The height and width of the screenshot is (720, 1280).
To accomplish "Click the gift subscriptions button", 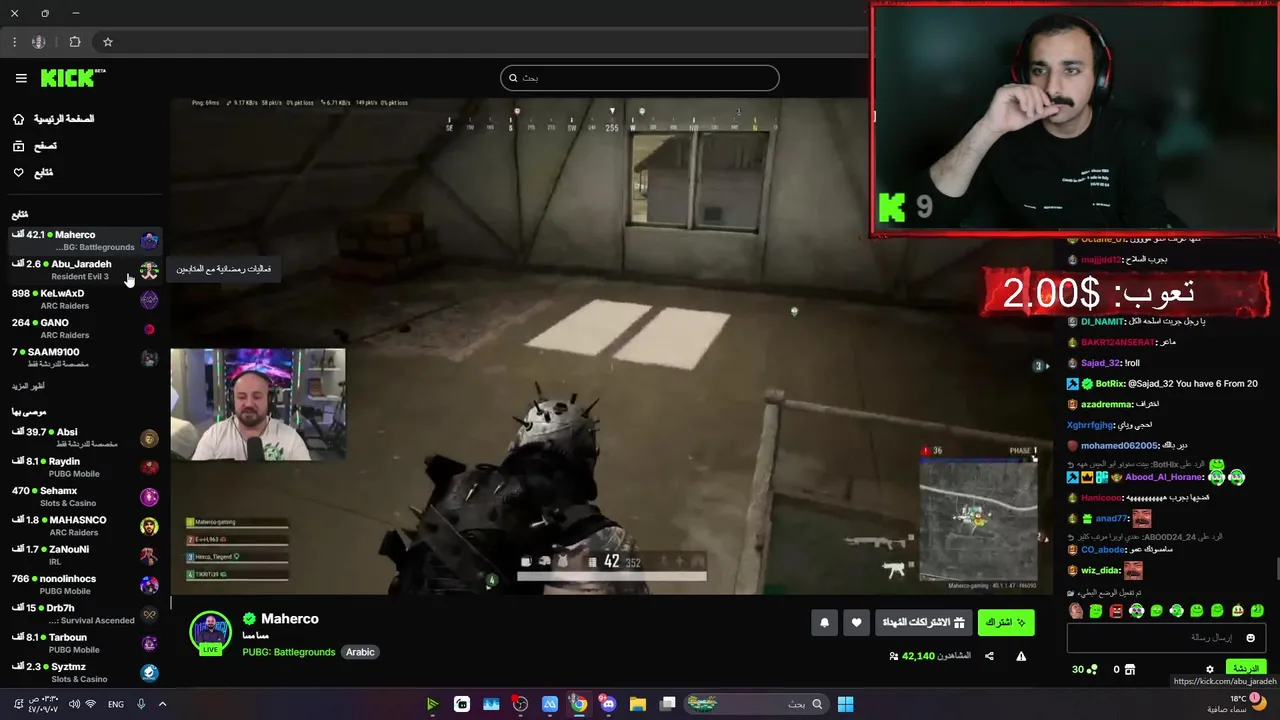I will coord(923,623).
